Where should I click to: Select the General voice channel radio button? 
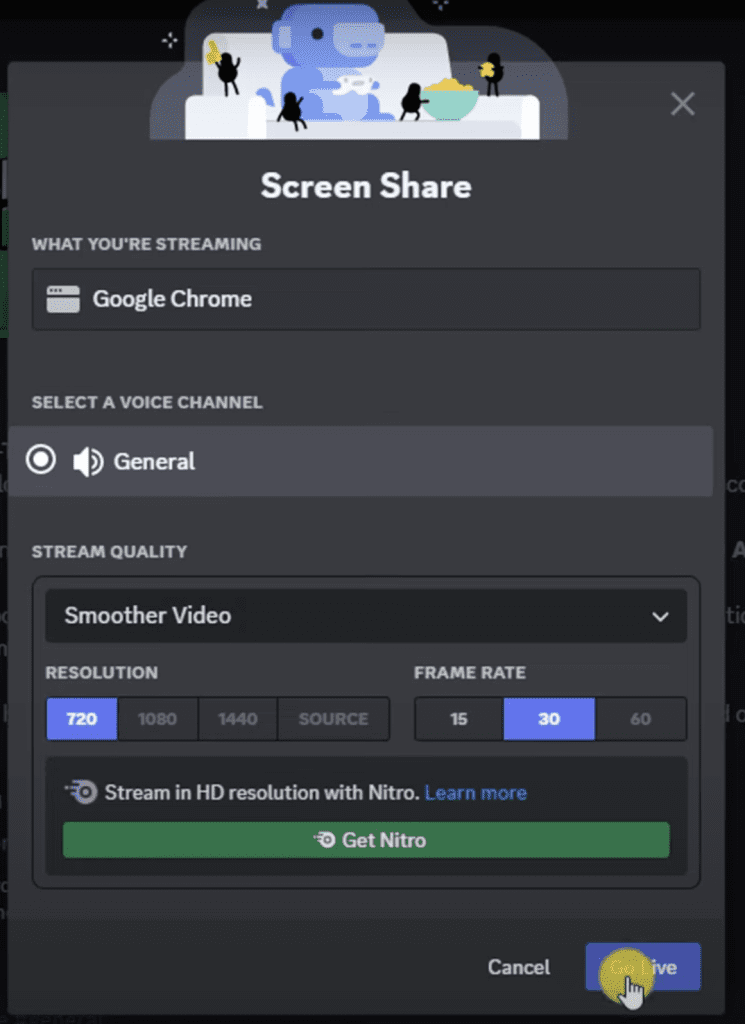click(x=40, y=461)
